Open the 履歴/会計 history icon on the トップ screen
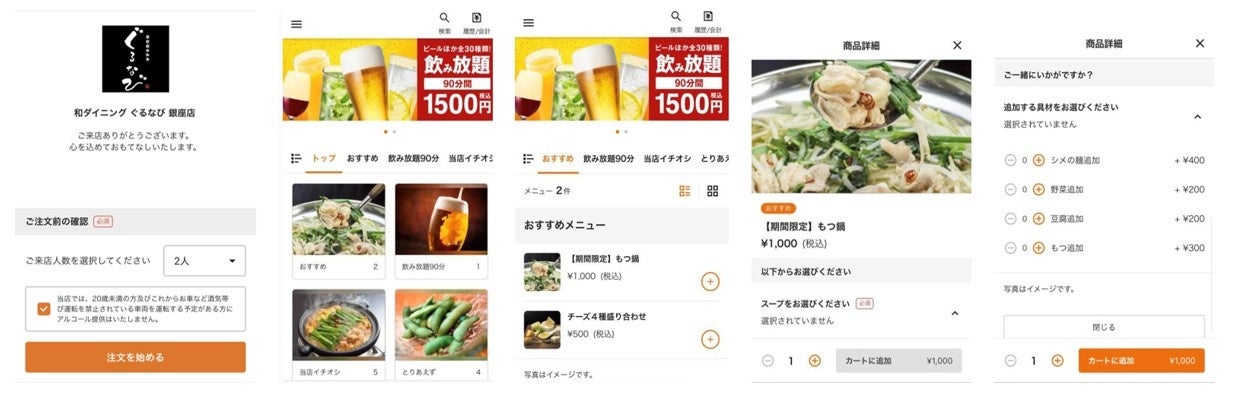This screenshot has height=405, width=1243. (x=476, y=22)
